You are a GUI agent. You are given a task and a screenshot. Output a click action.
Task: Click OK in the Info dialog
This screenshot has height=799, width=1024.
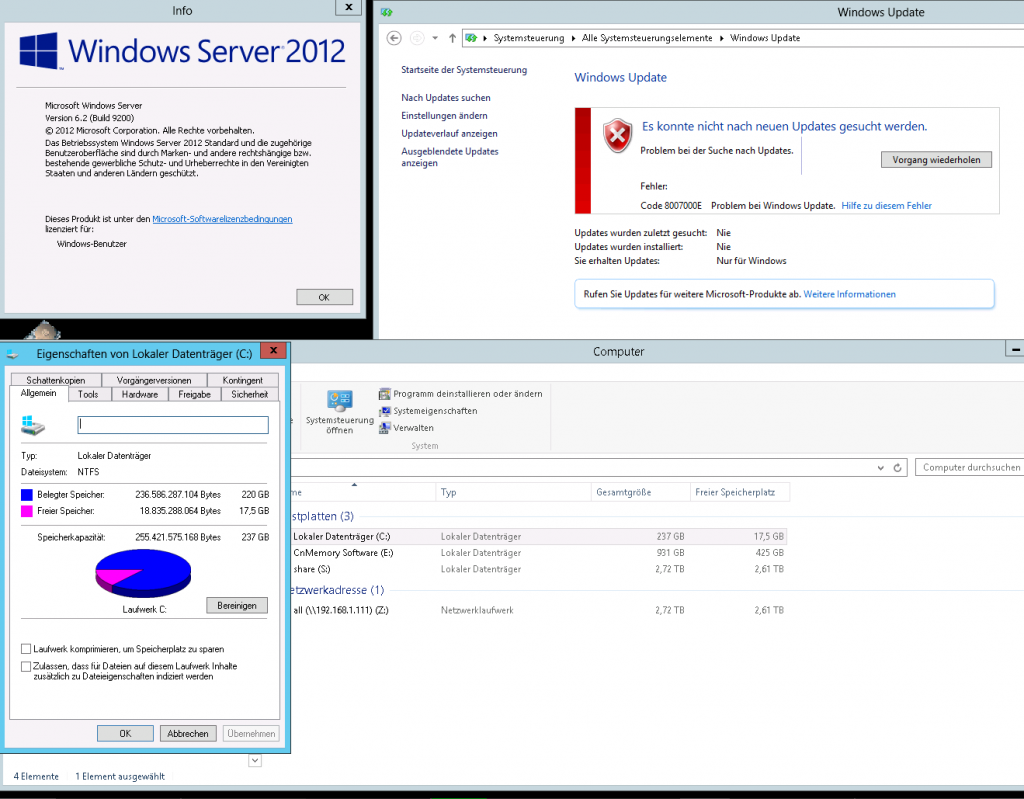(325, 297)
